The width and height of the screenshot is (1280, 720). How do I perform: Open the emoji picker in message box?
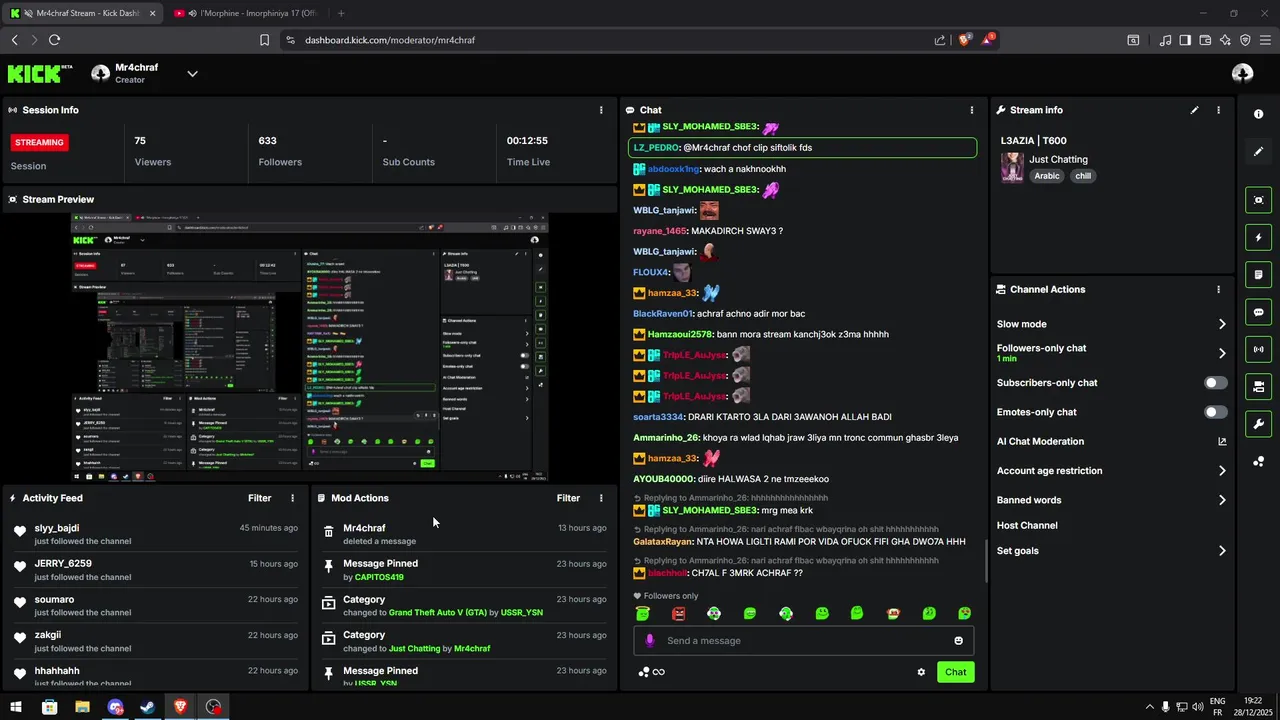[x=958, y=640]
